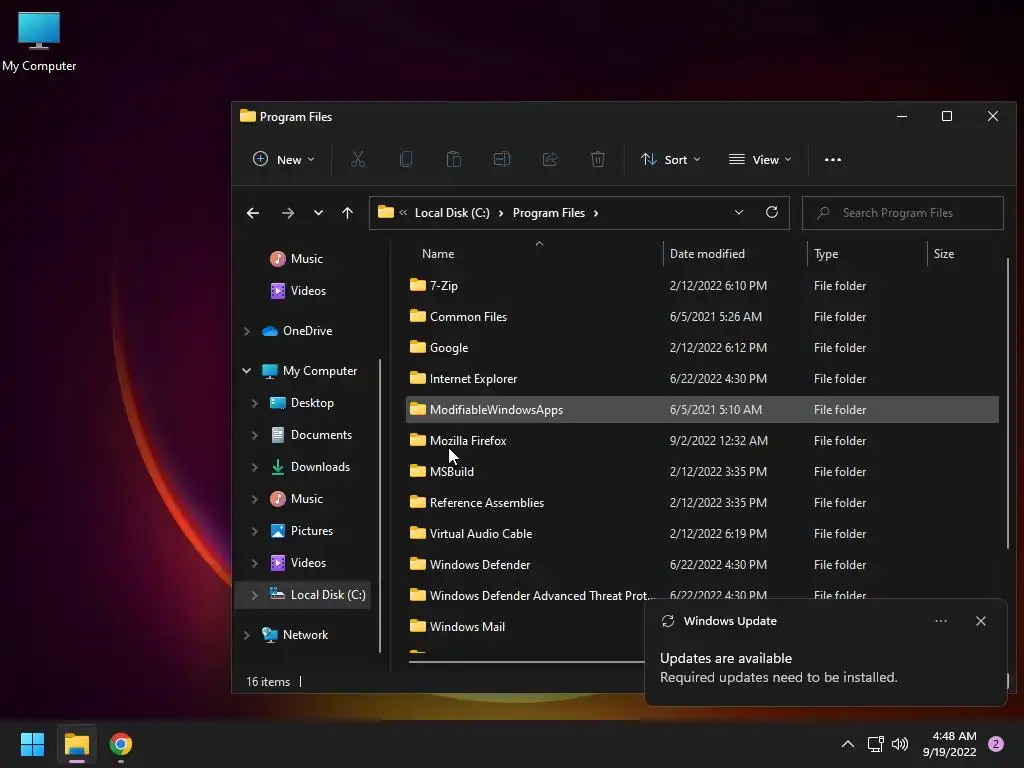Screen dimensions: 1024x768
Task: Open the volume speaker tray icon
Action: click(x=900, y=743)
